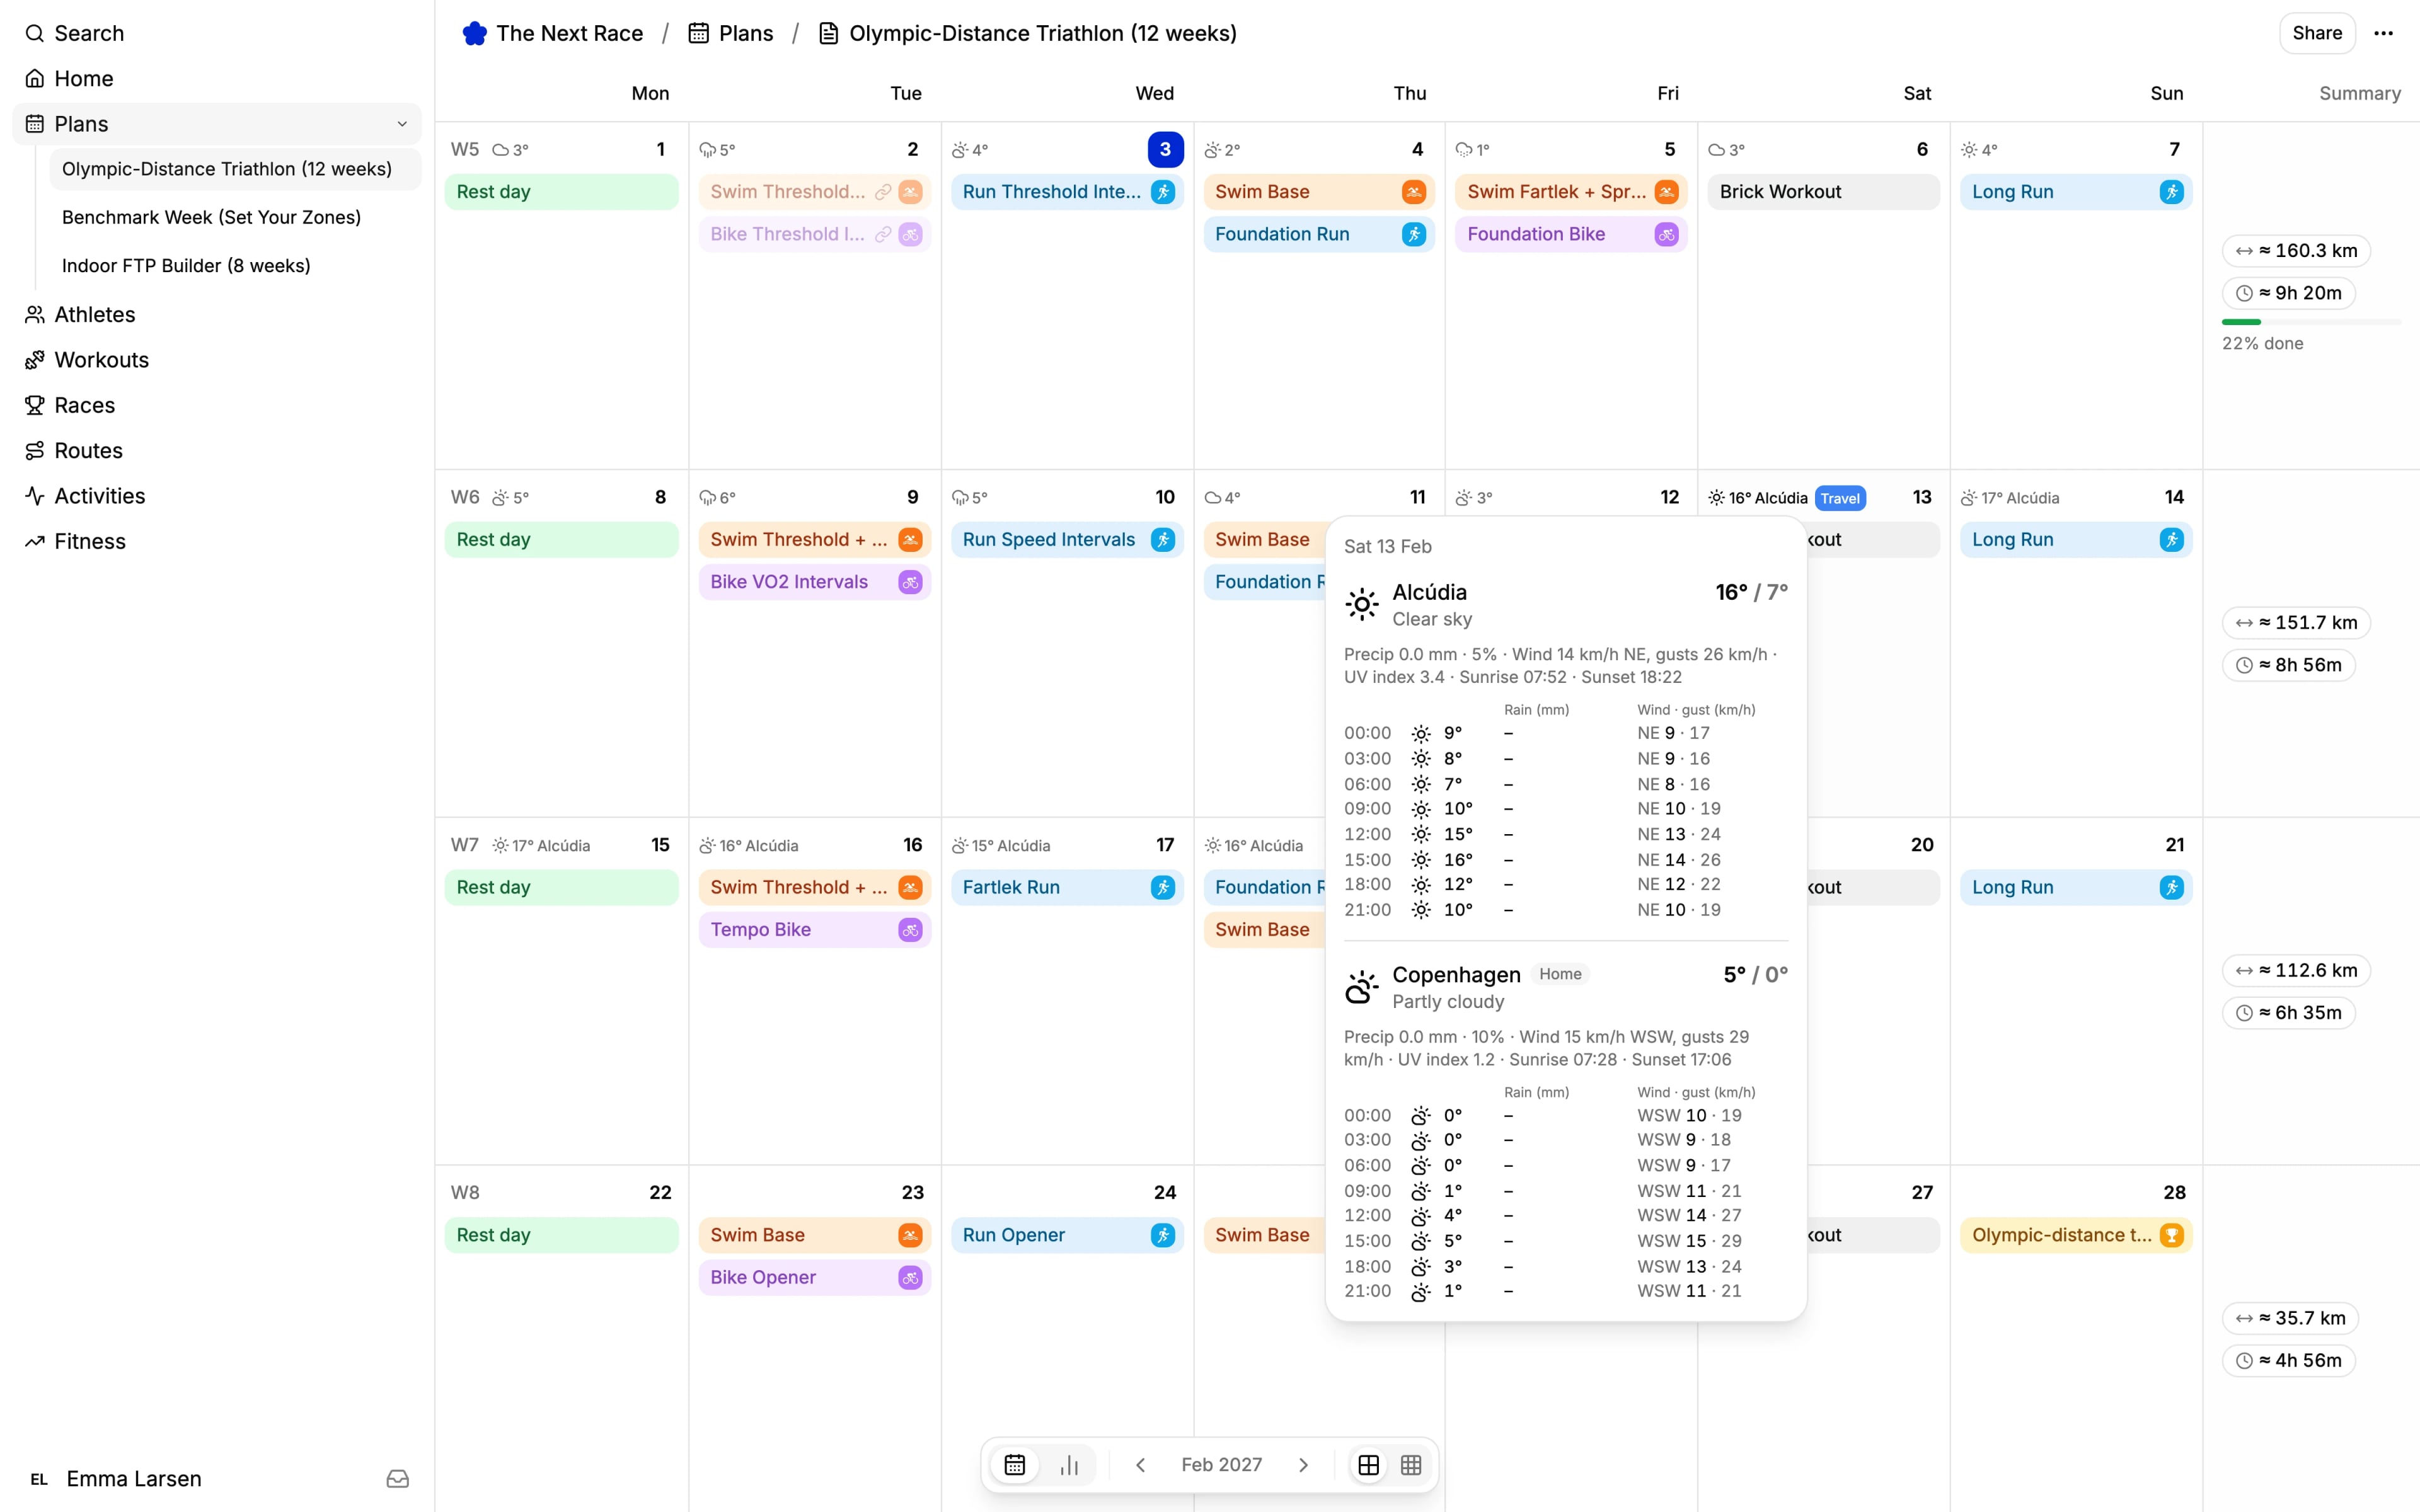Click weather 17° Alcúdia on Sunday 14
2420x1512 pixels.
coord(2010,498)
